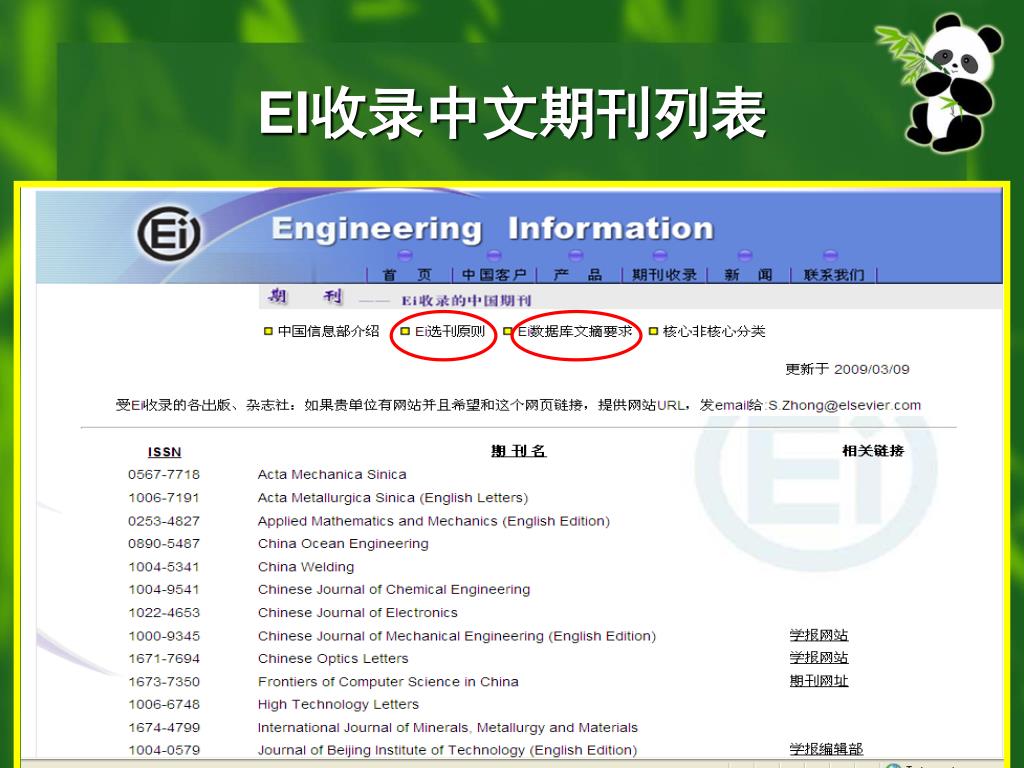Click the 相关链接 column header

coord(873,451)
